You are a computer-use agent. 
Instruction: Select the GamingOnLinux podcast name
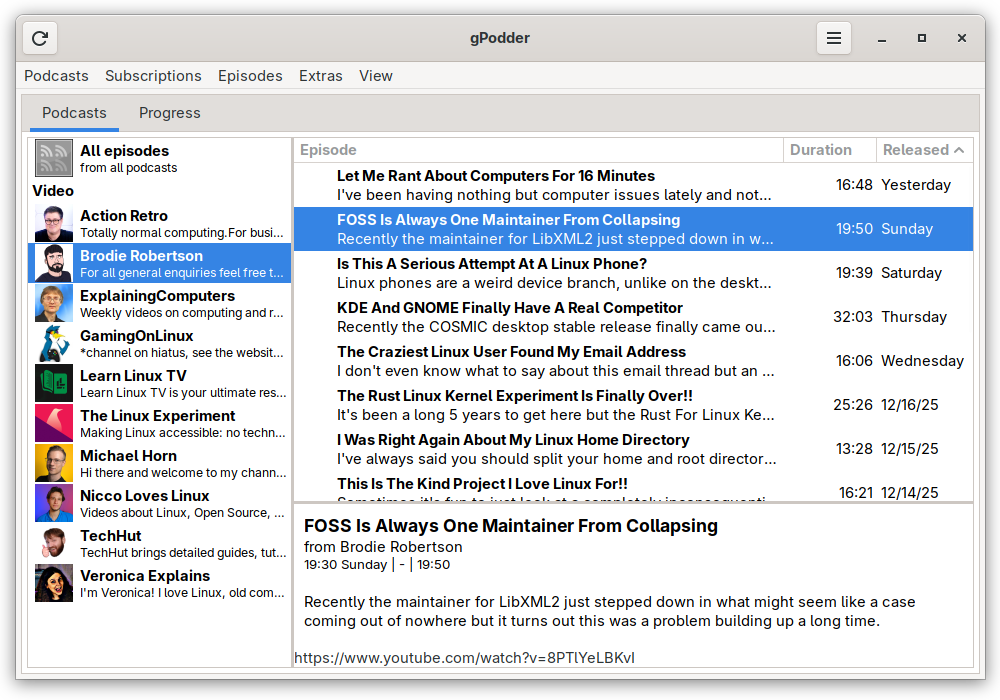coord(136,336)
